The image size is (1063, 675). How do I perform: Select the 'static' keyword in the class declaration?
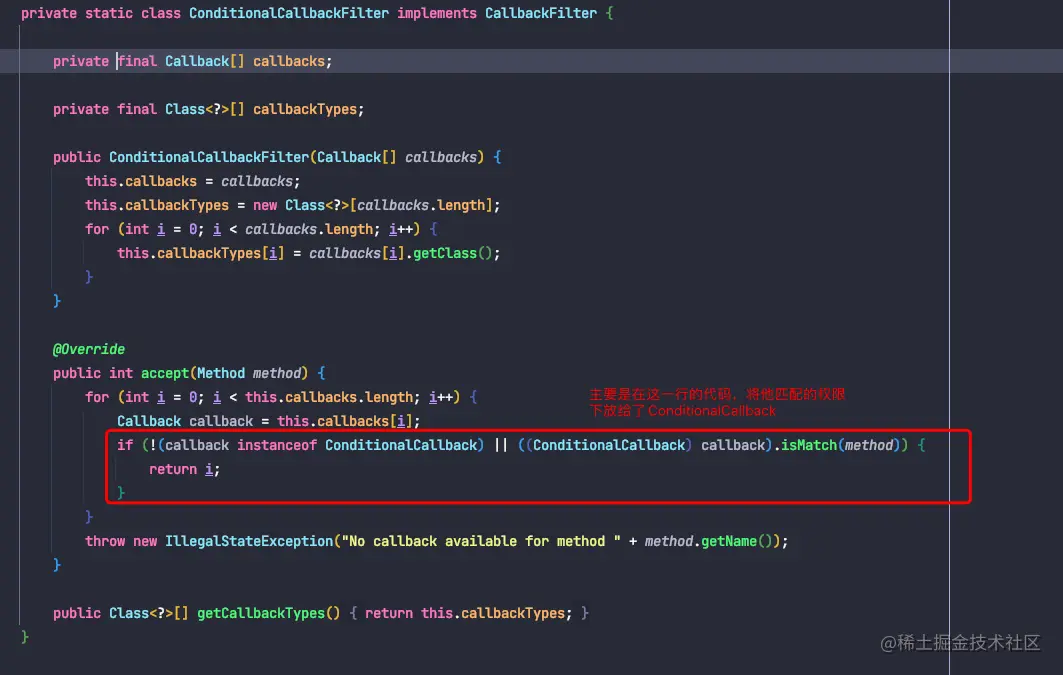click(x=108, y=13)
